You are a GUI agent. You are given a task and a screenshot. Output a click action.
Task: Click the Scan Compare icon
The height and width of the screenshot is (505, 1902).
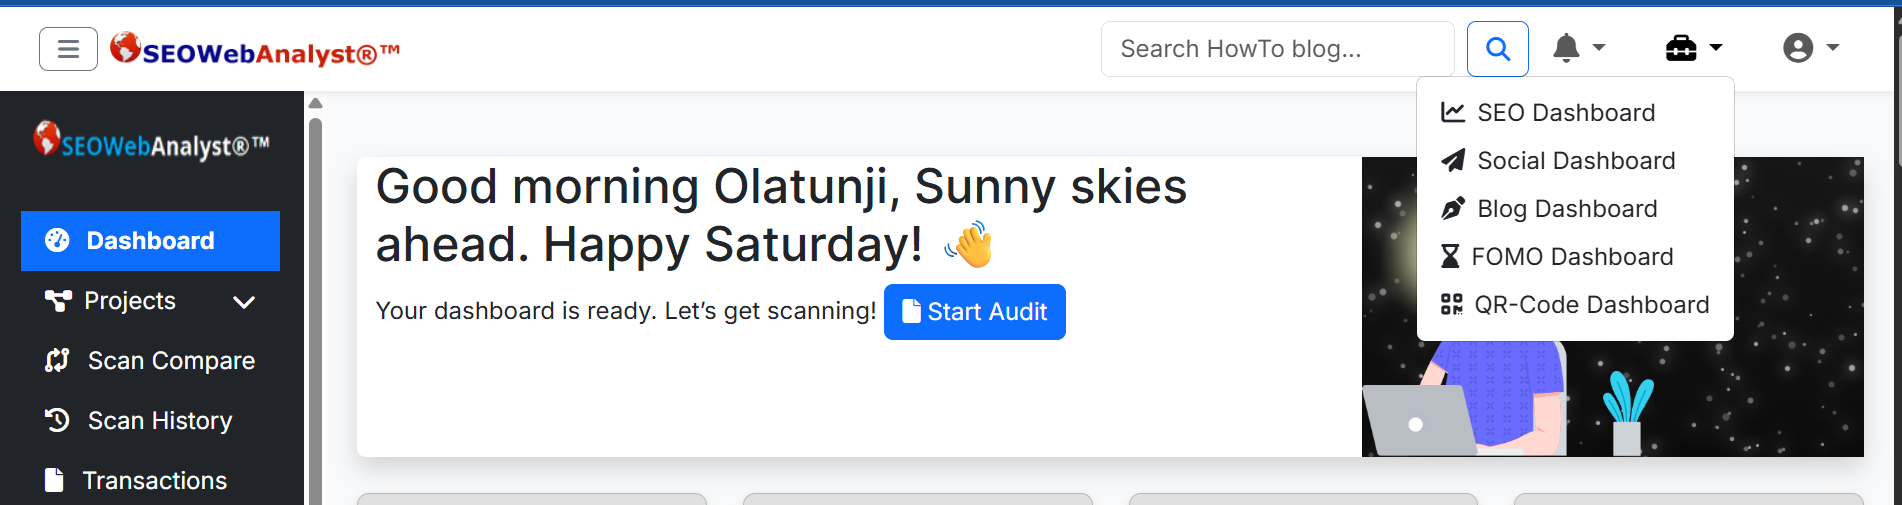click(x=57, y=360)
